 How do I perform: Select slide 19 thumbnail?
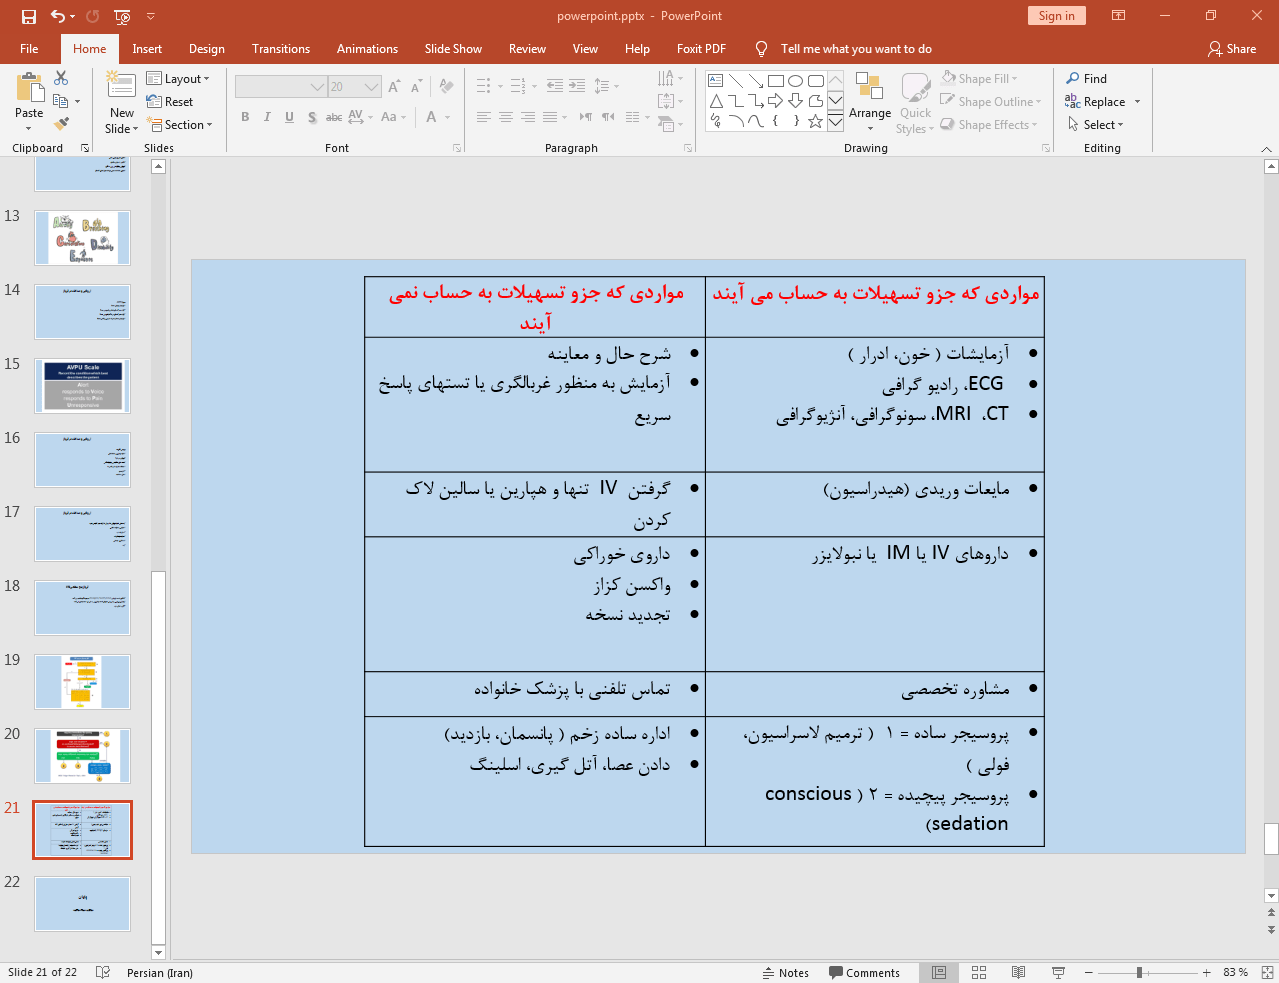click(83, 682)
